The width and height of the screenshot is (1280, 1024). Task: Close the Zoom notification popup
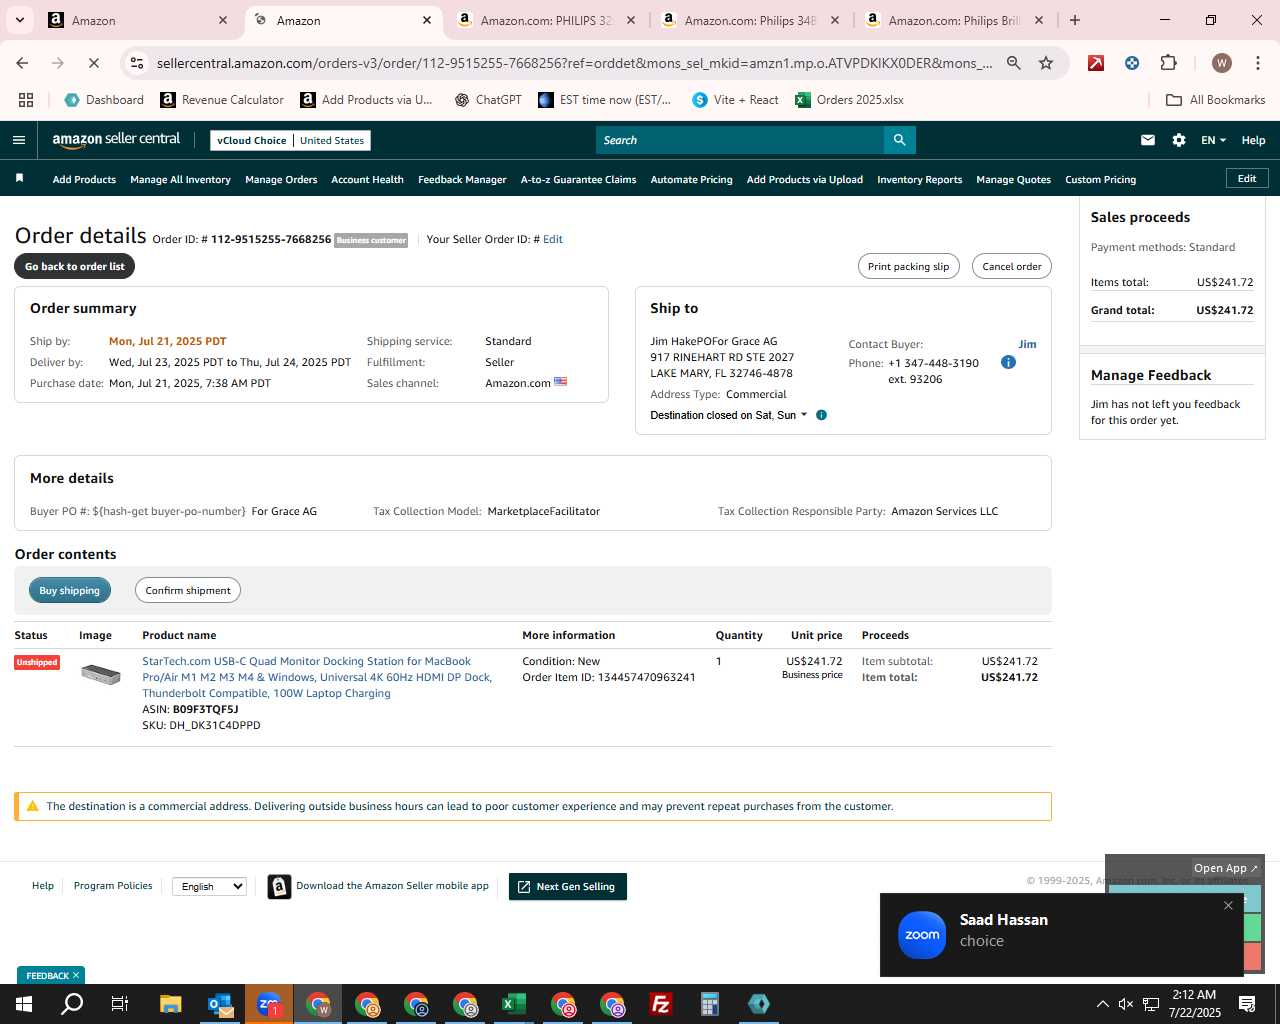(x=1228, y=905)
